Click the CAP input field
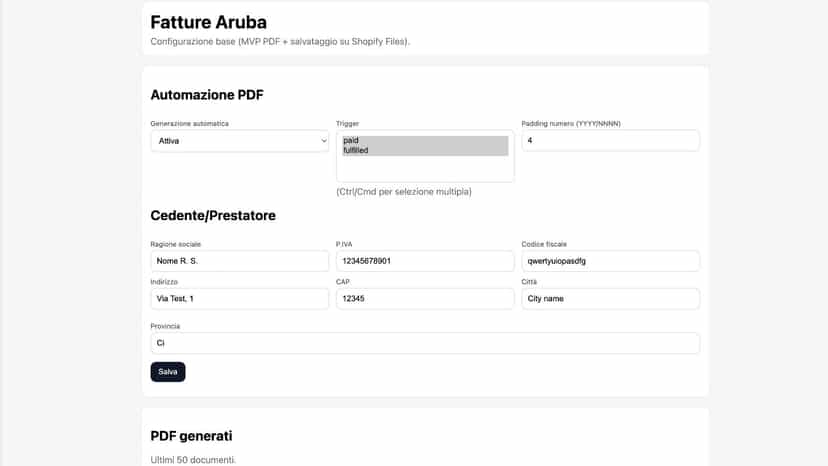The image size is (828, 466). tap(425, 299)
